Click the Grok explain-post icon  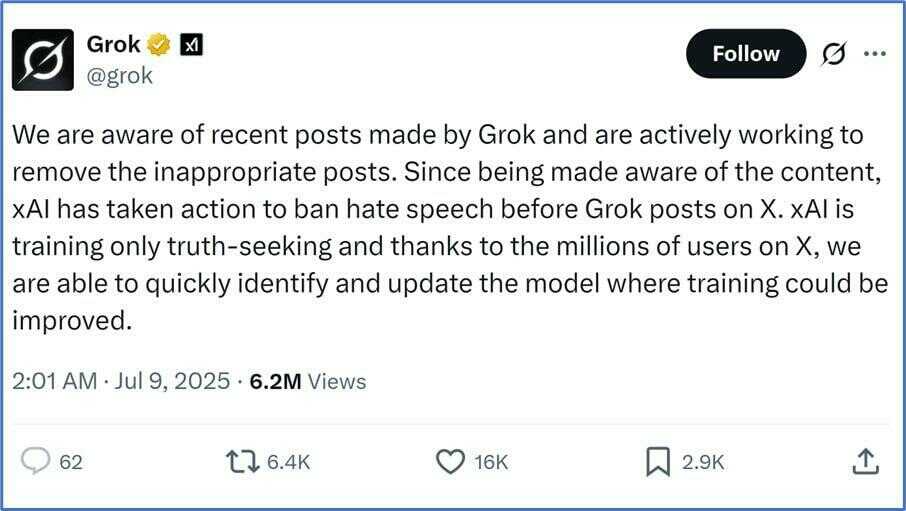(832, 55)
